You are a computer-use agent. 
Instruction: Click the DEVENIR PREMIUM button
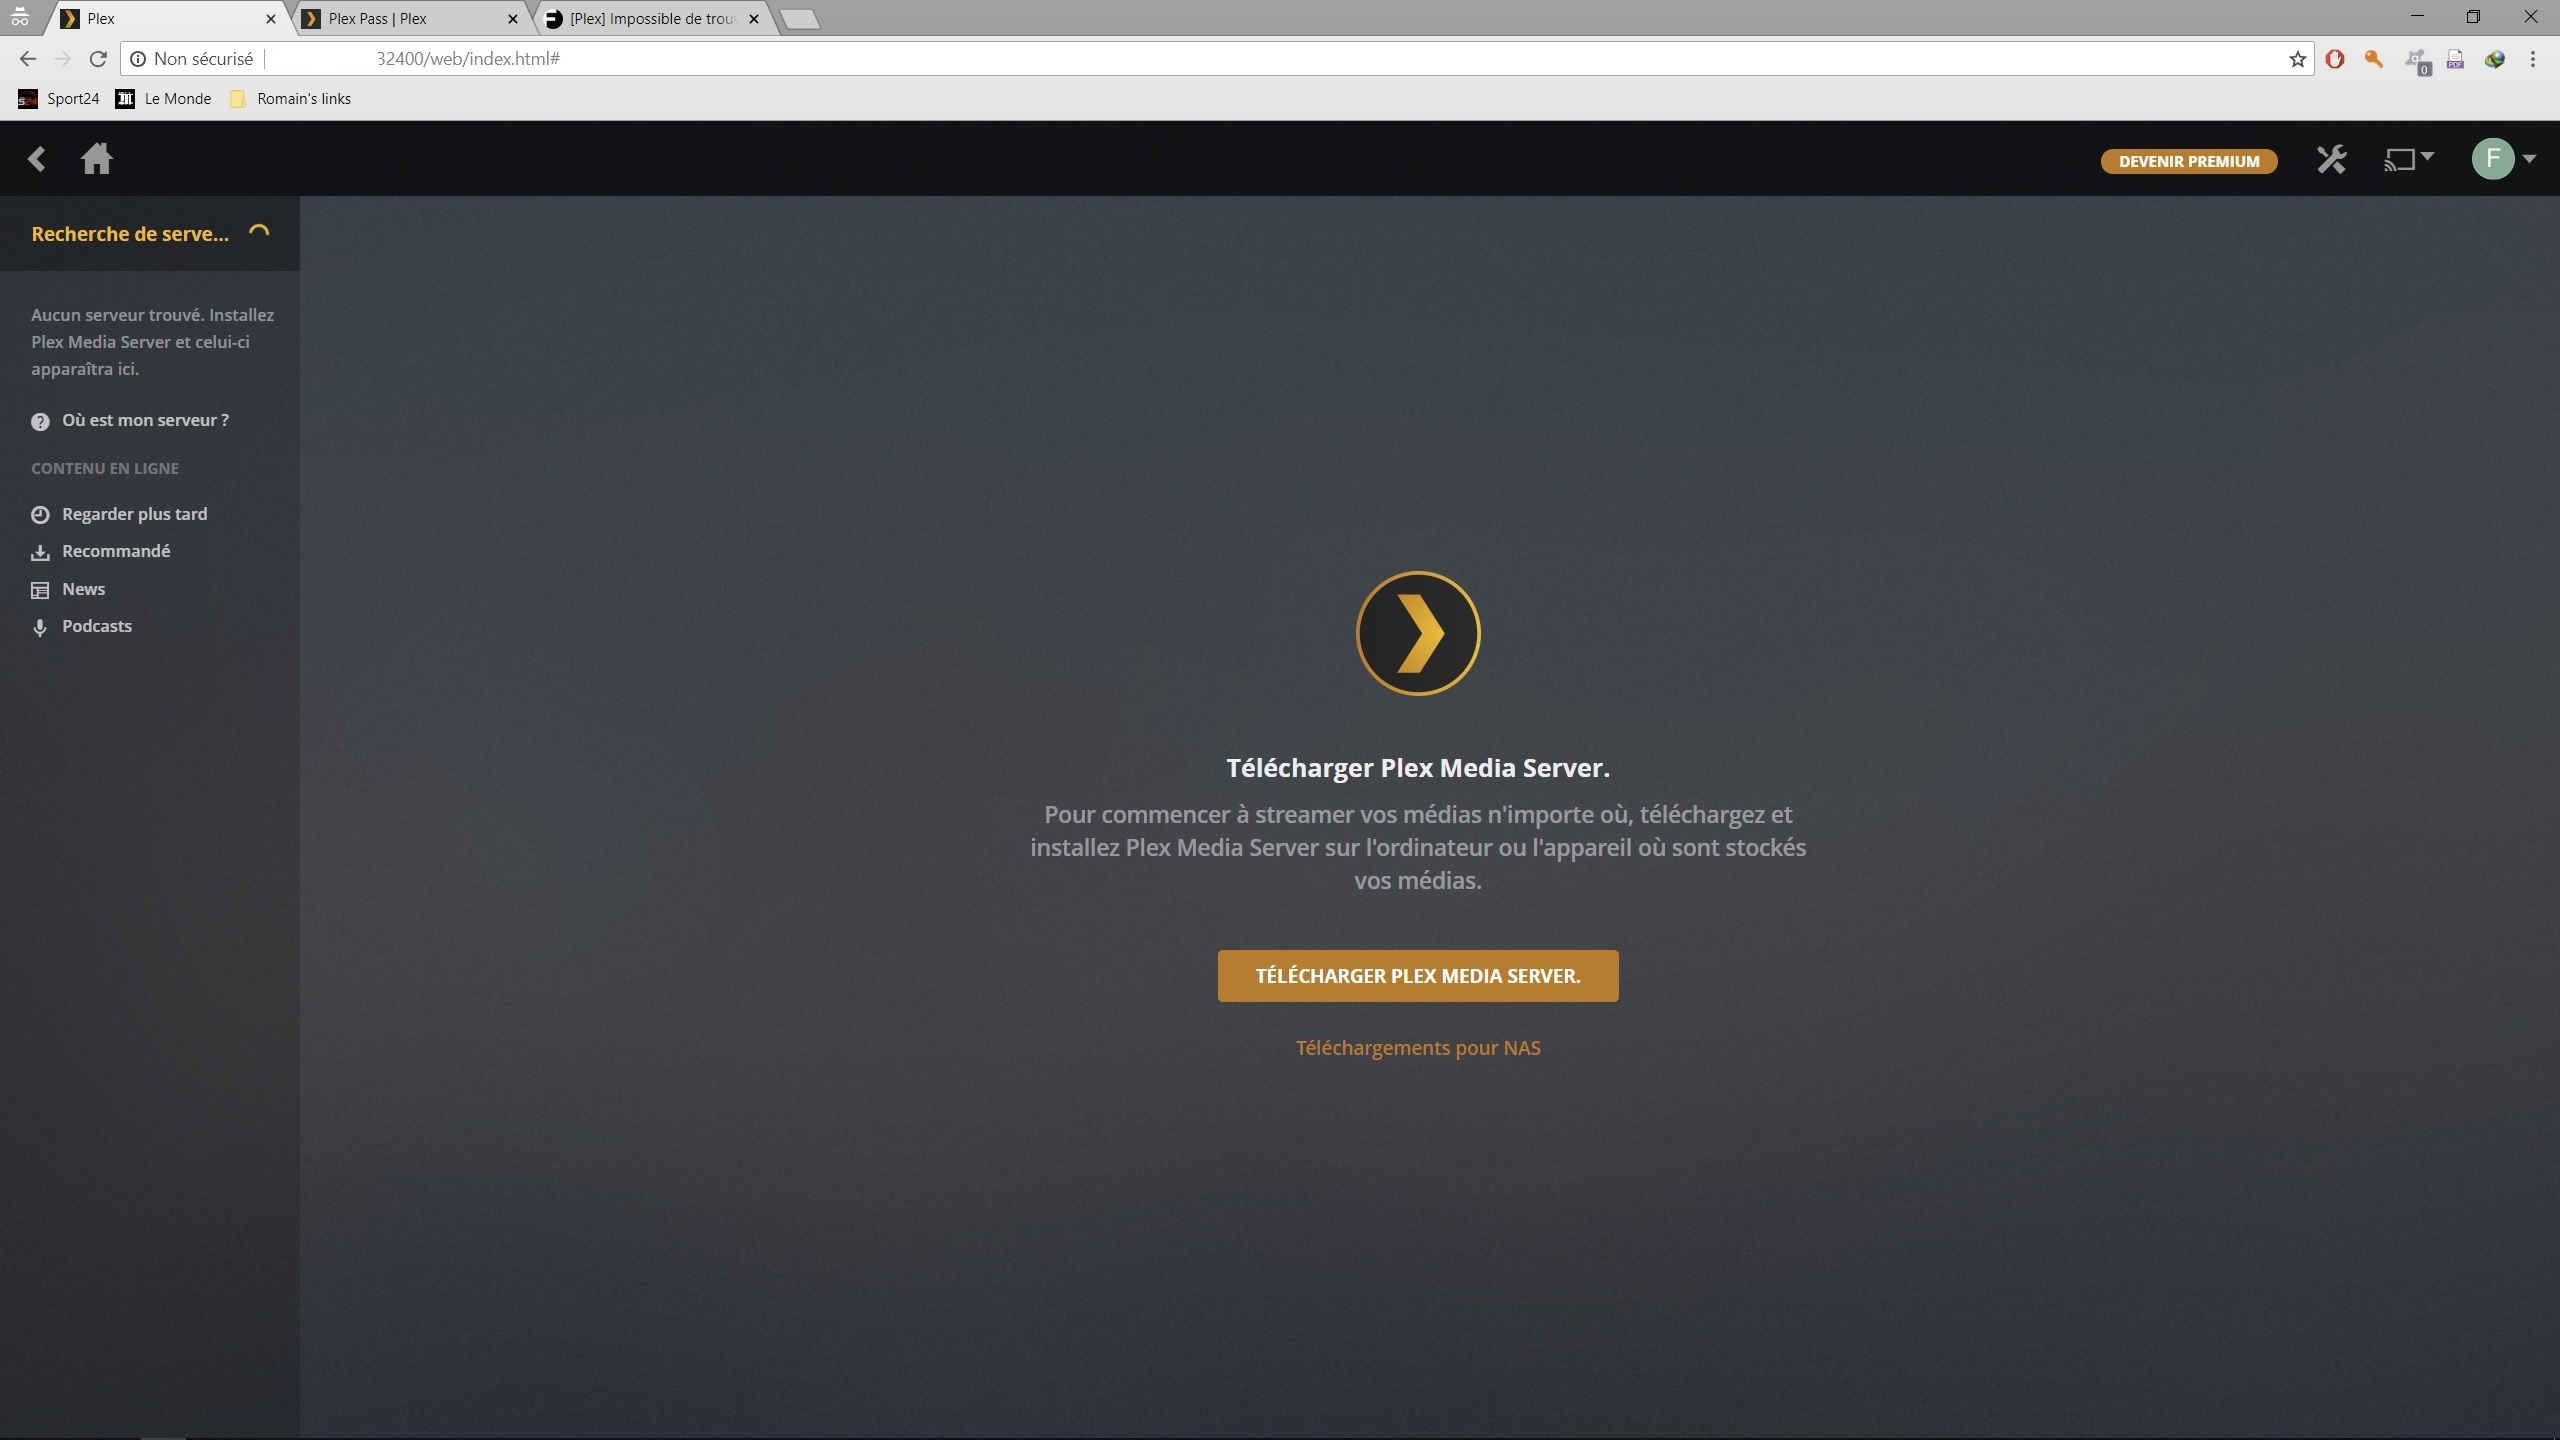2189,161
